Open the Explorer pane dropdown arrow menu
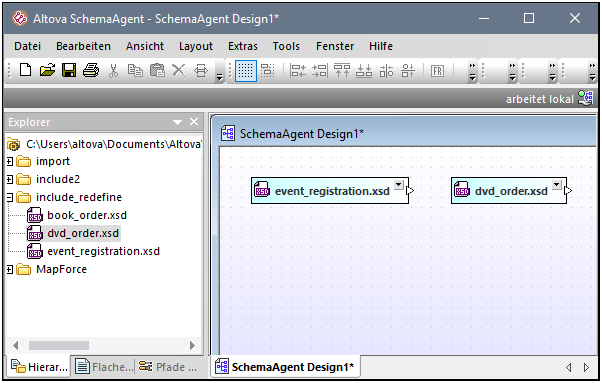 (177, 122)
